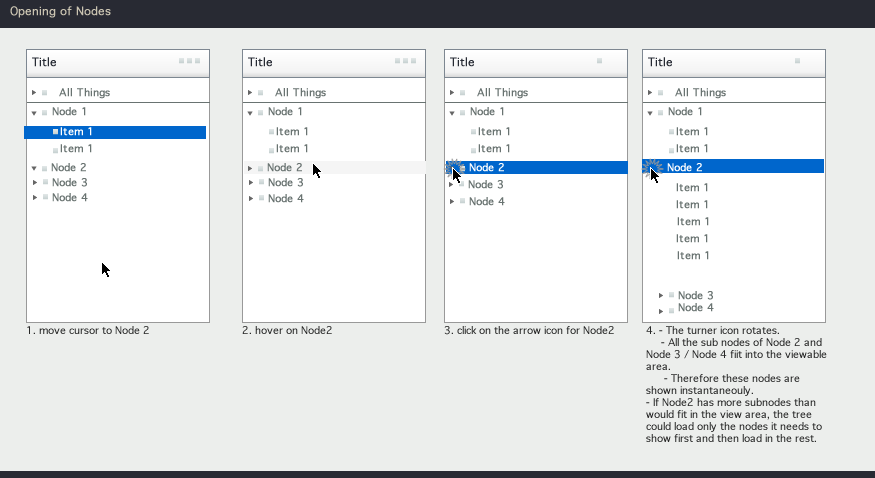Click the single square icon in the third panel's title bar

(599, 61)
